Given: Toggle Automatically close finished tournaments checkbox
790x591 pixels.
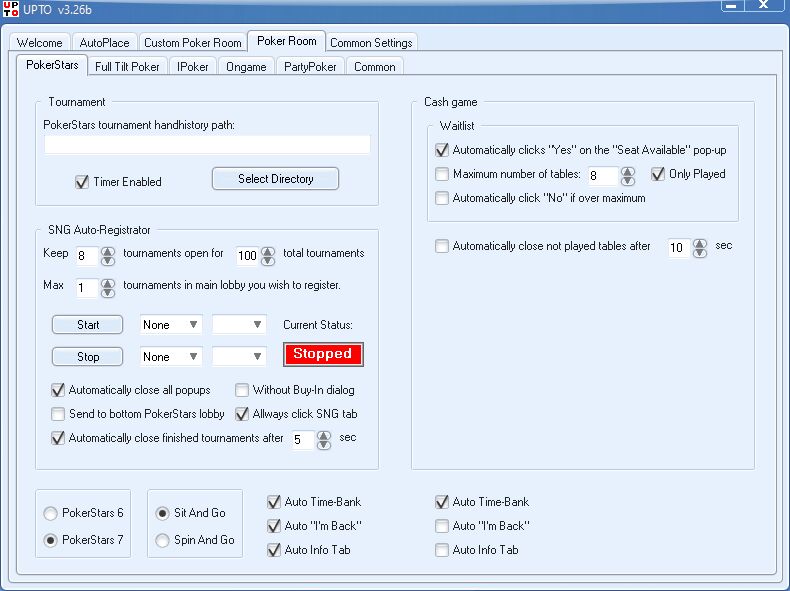Looking at the screenshot, I should click(x=58, y=438).
